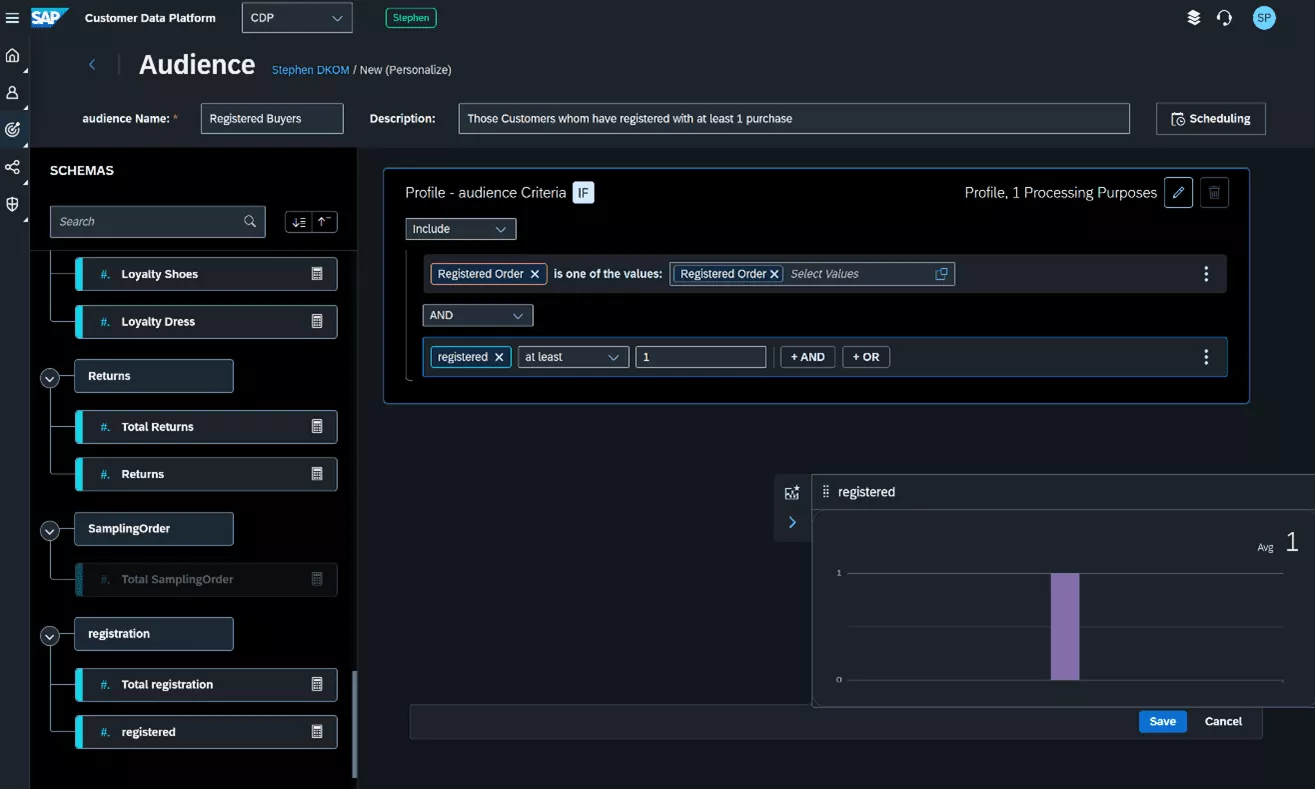Click the pencil edit criteria icon
The height and width of the screenshot is (789, 1315).
(1178, 193)
